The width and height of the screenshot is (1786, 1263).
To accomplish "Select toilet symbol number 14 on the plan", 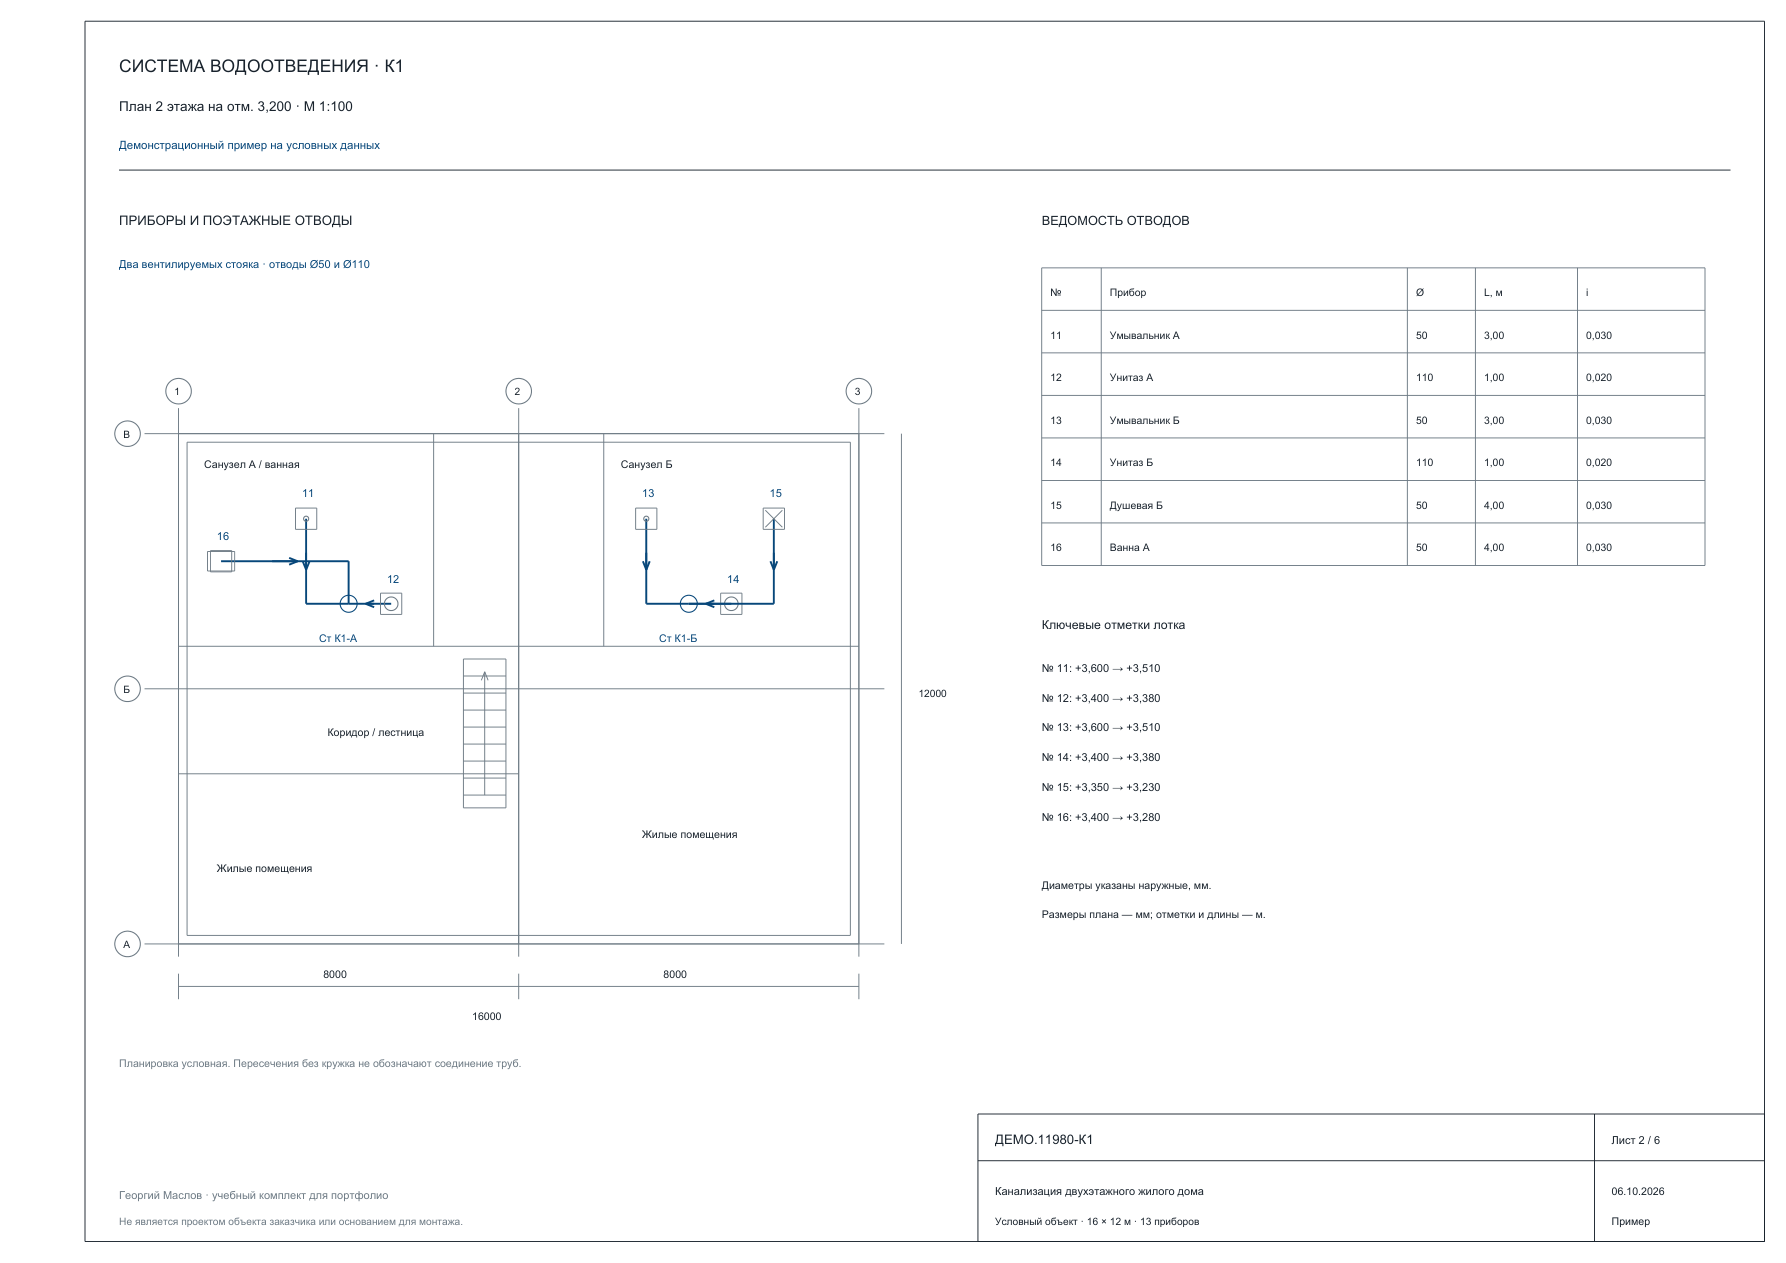I will 731,604.
